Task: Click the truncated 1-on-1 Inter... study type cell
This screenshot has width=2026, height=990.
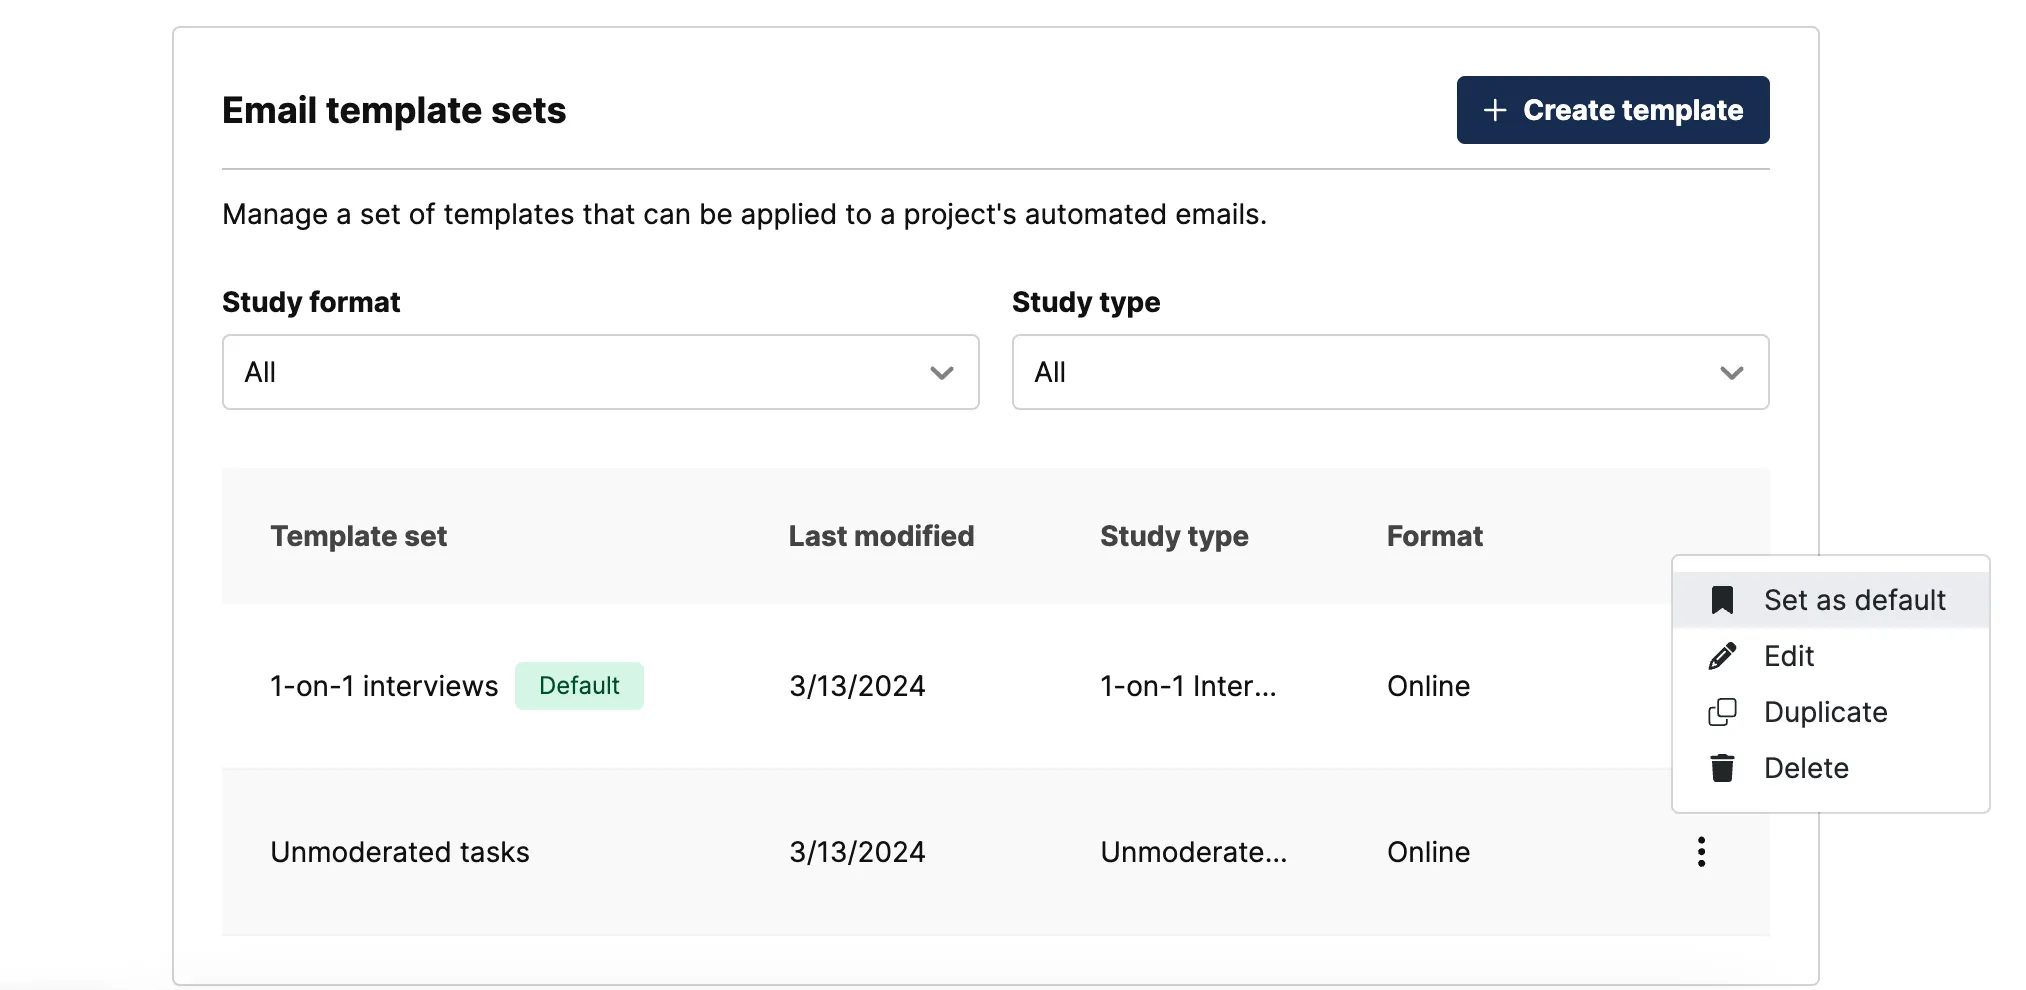Action: [1188, 686]
